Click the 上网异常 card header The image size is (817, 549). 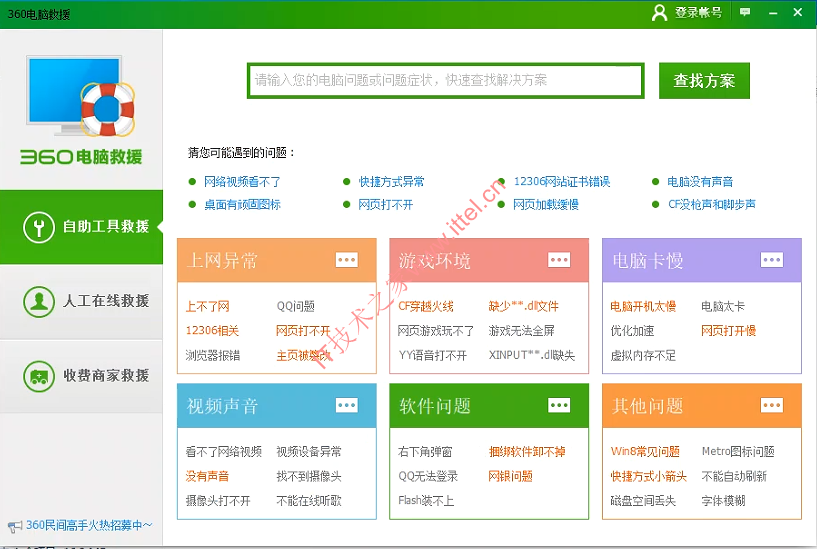277,260
